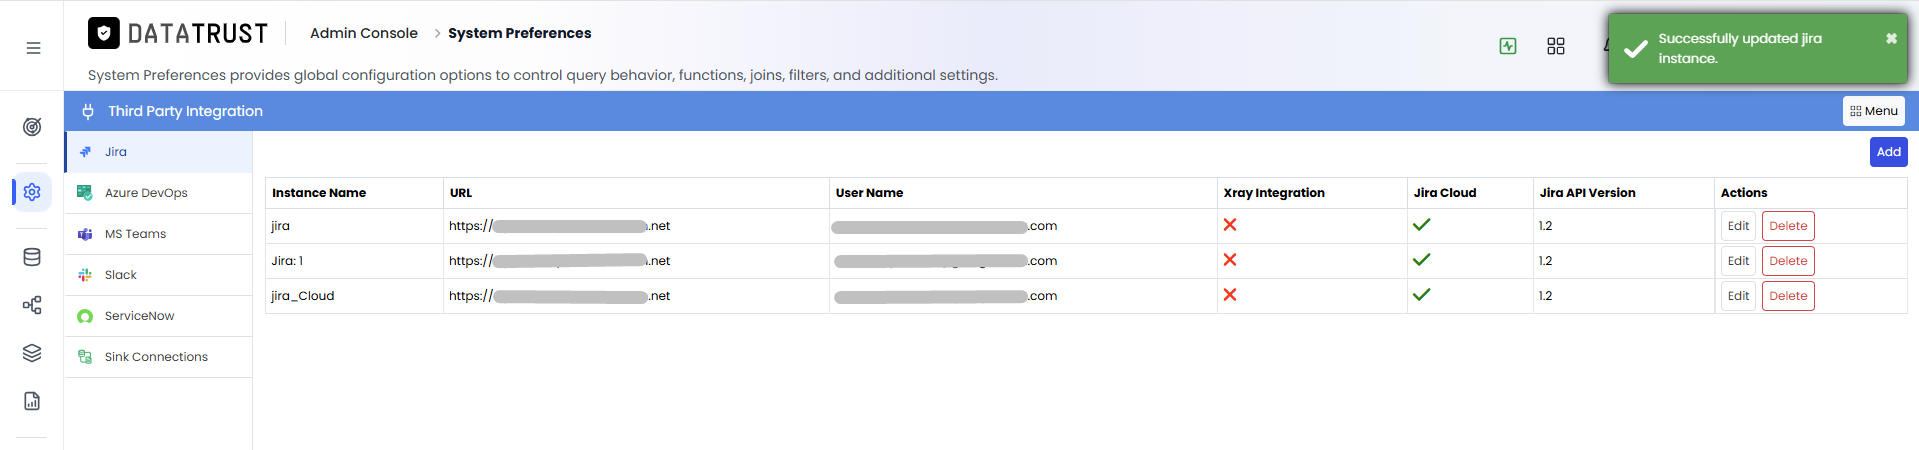Image resolution: width=1919 pixels, height=450 pixels.
Task: Click the Add button
Action: pyautogui.click(x=1888, y=152)
